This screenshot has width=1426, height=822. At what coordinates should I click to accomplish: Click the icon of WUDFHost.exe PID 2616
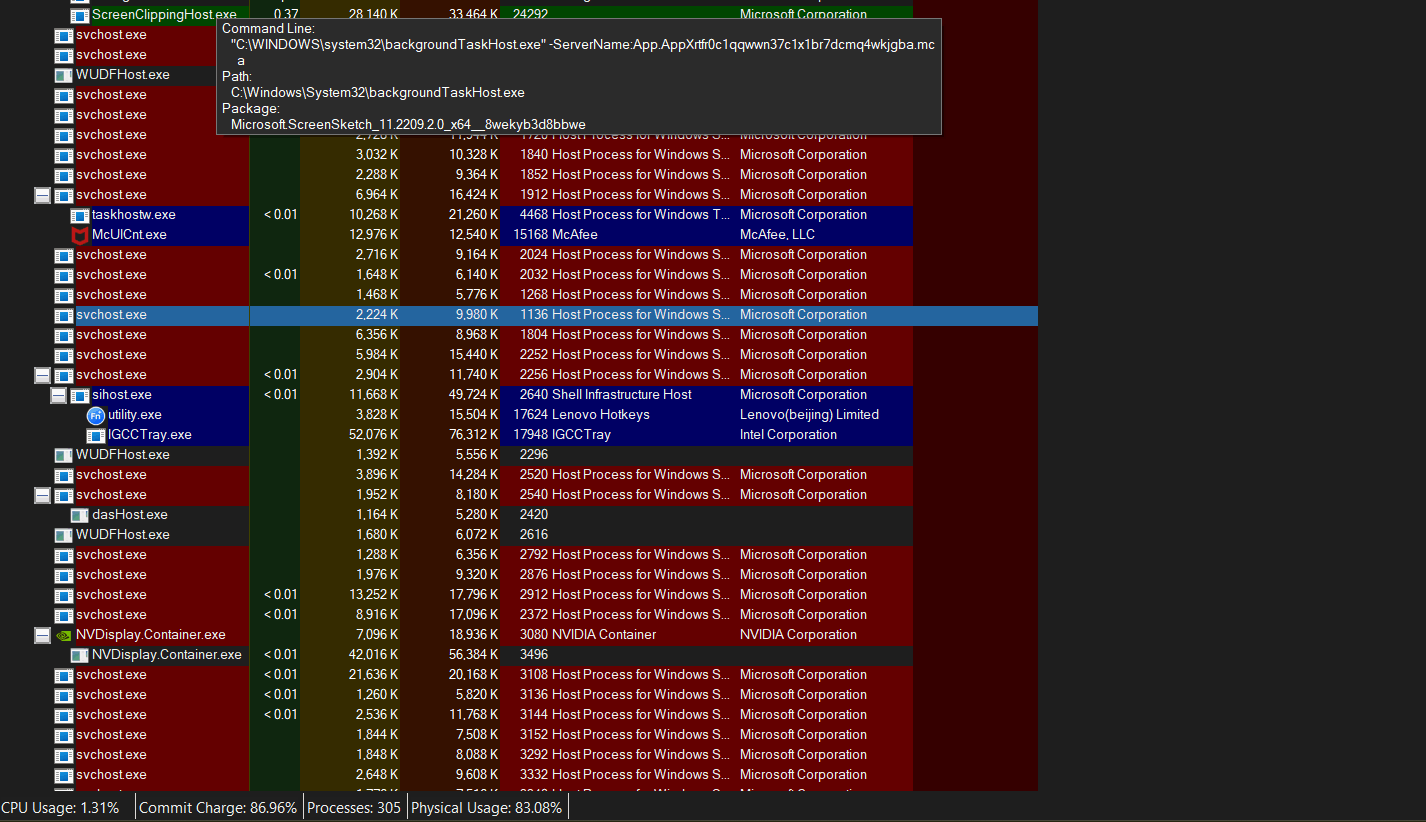click(x=64, y=535)
